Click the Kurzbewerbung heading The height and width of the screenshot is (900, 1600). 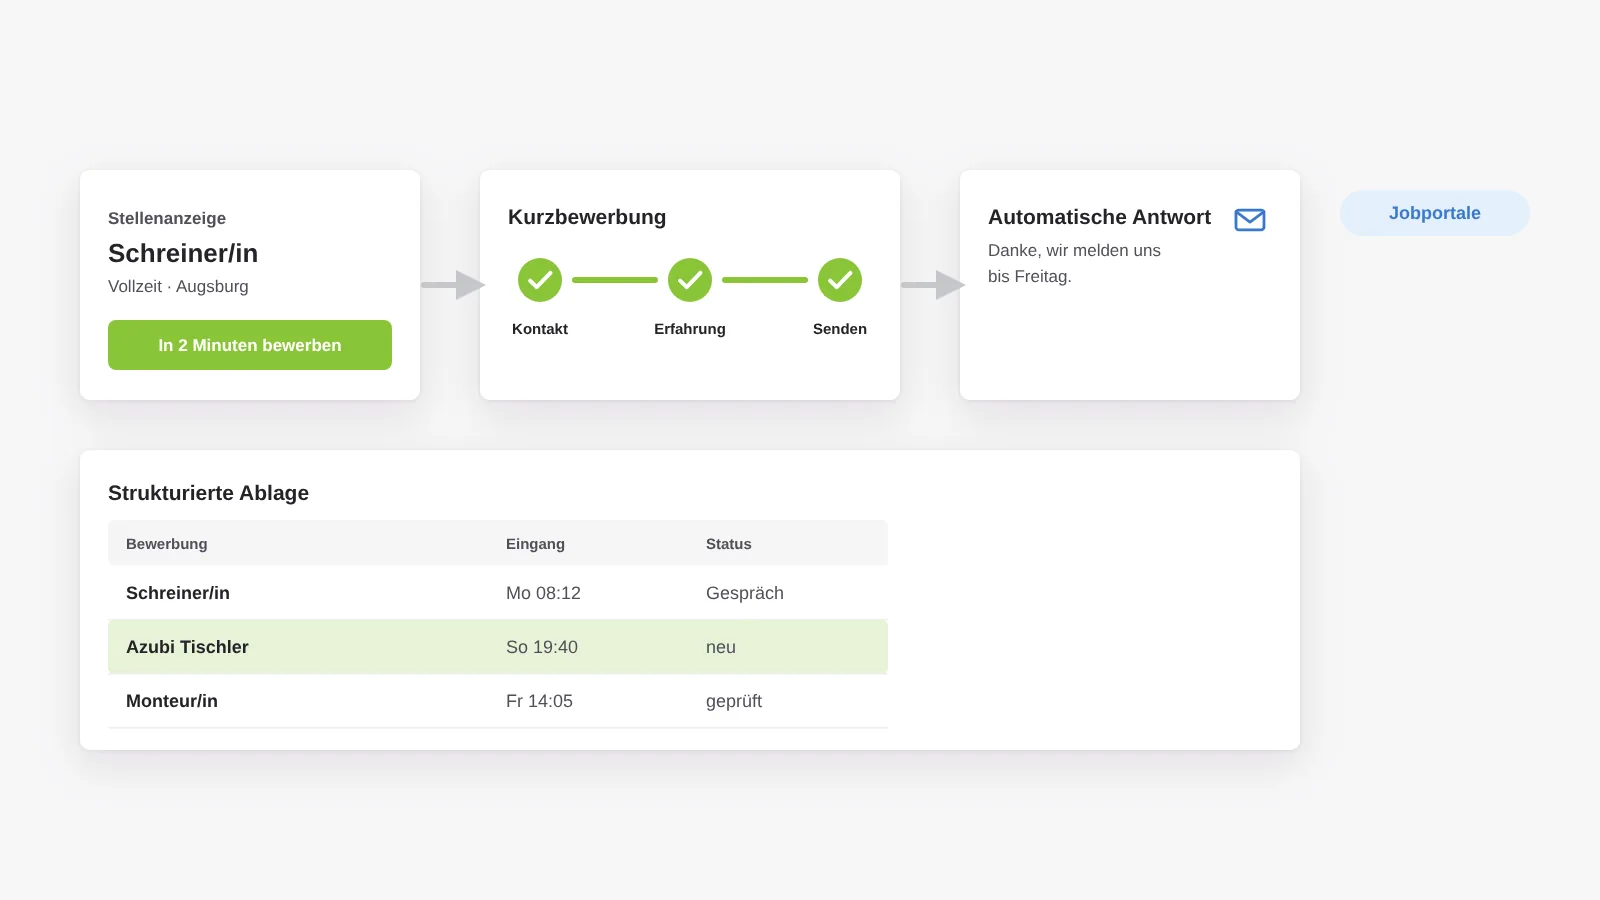pos(587,217)
